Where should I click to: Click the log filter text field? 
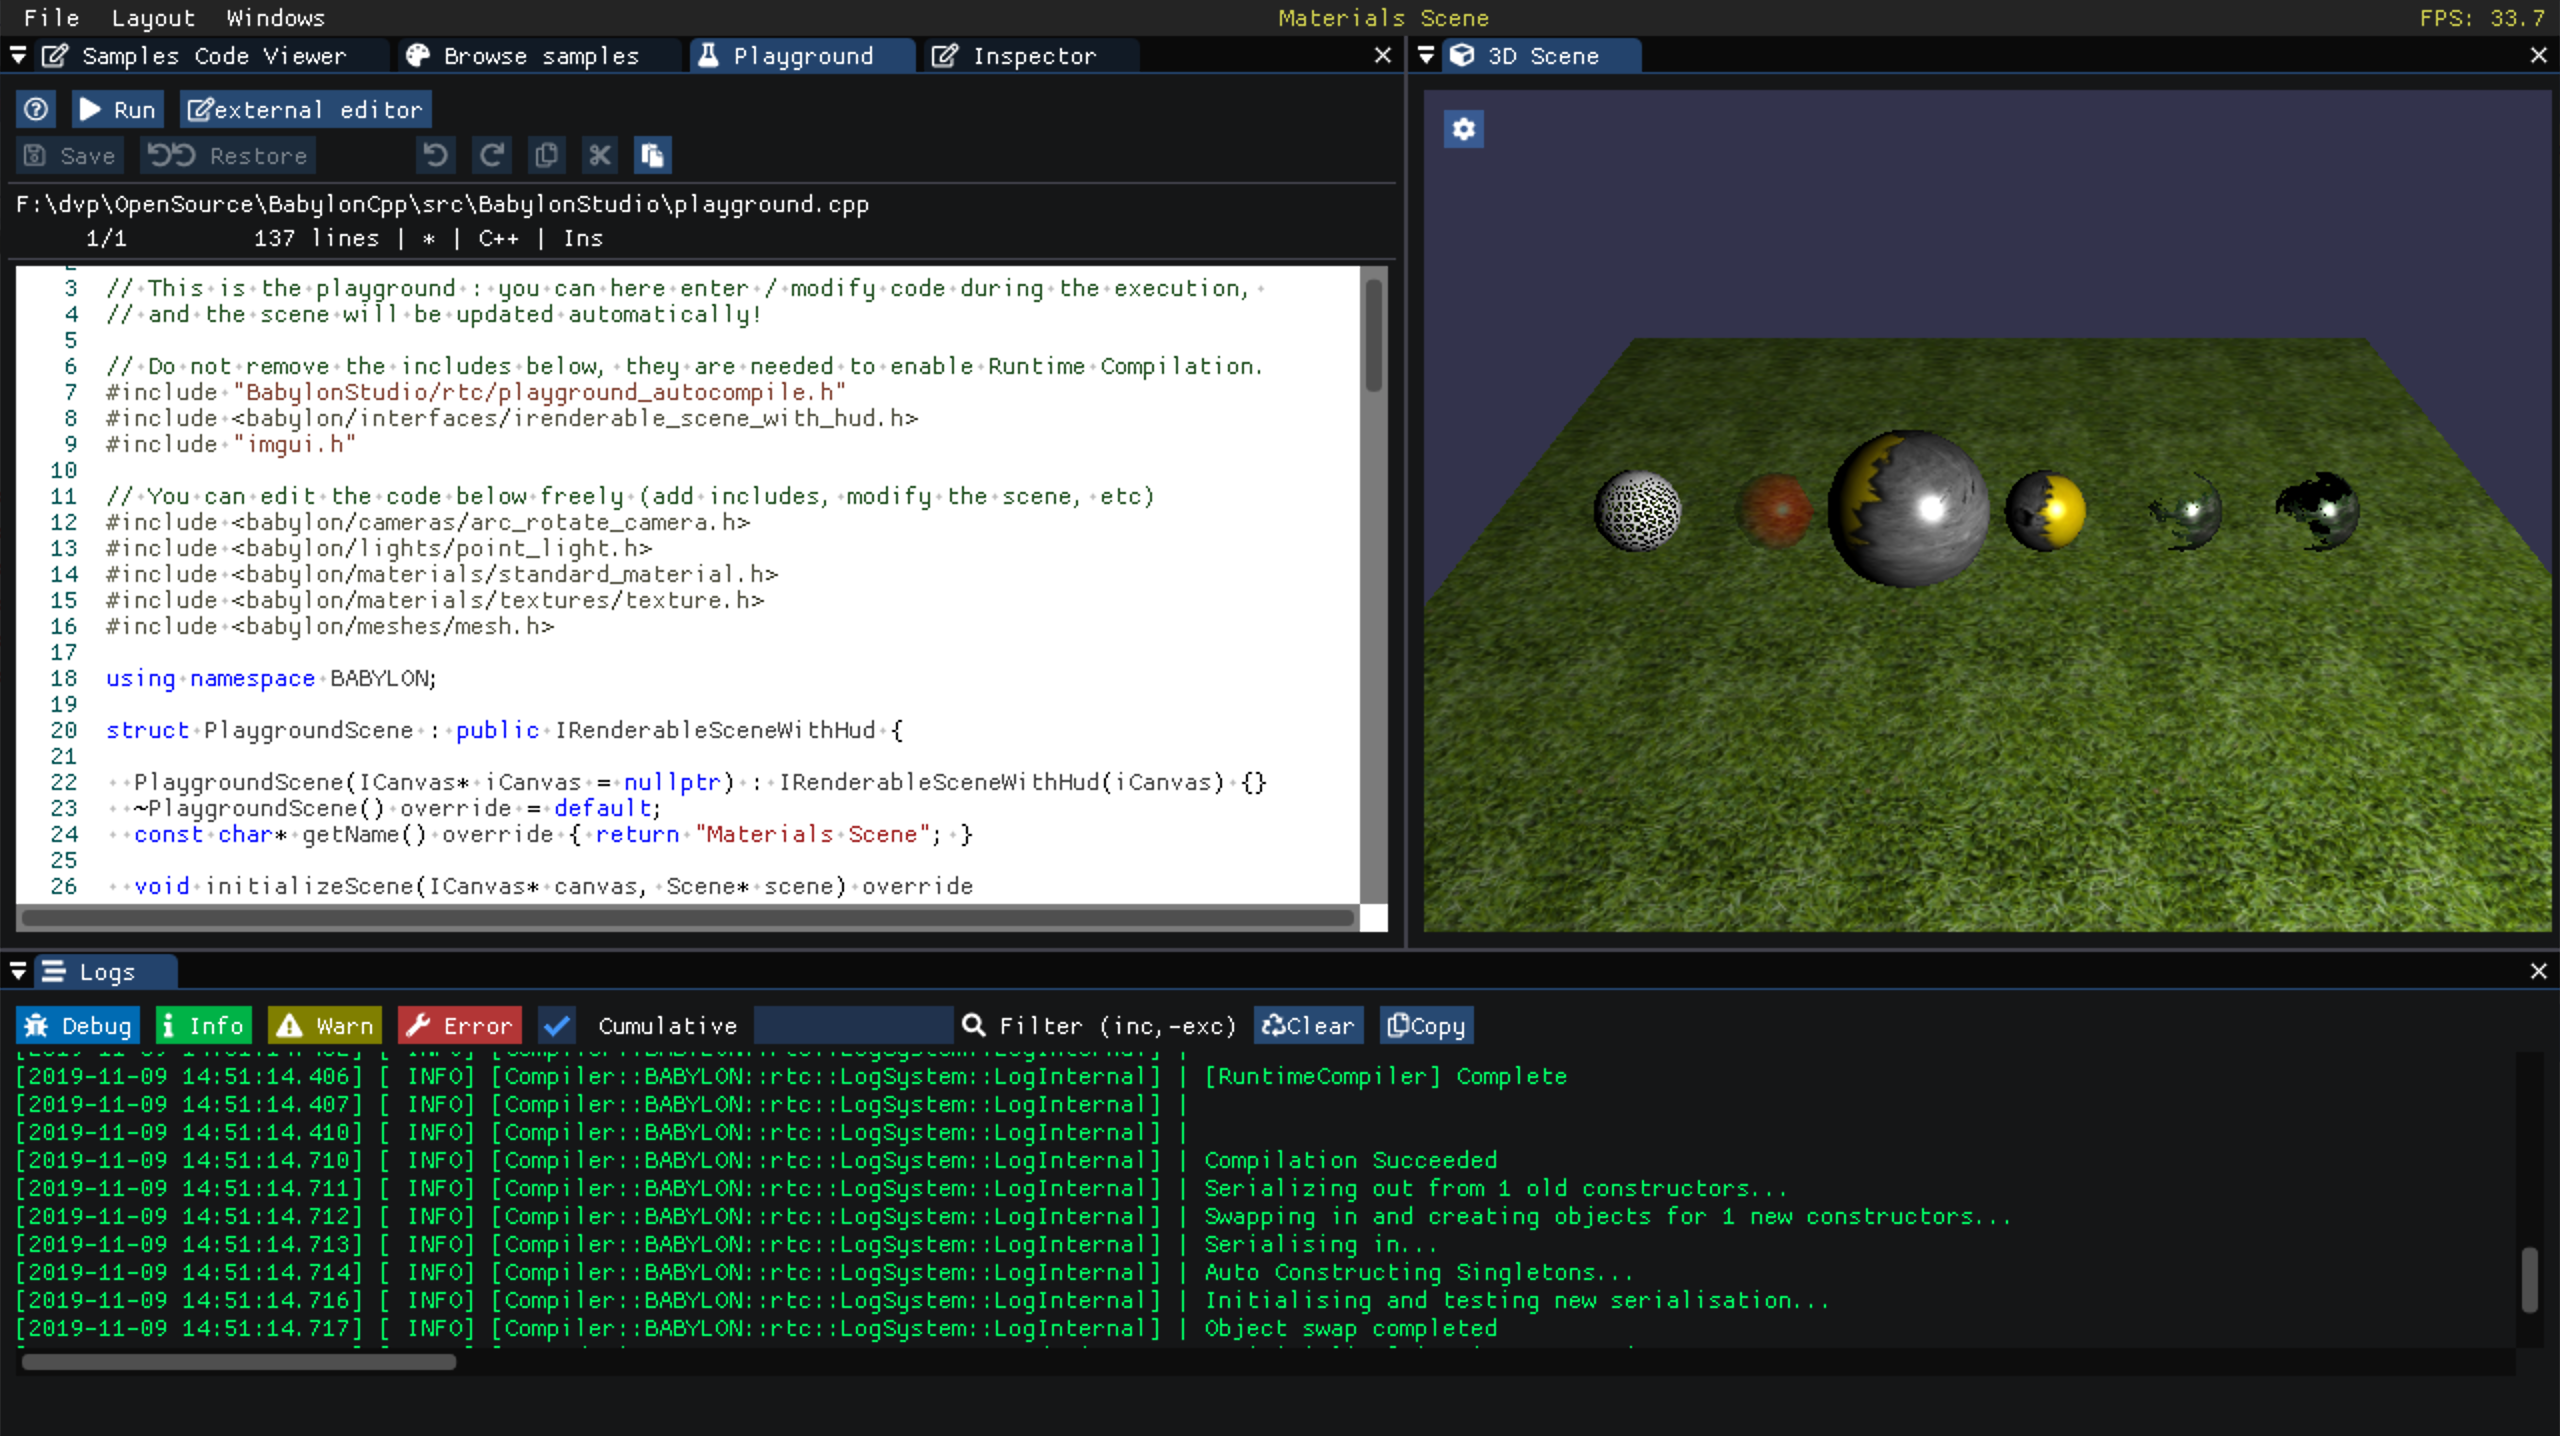852,1025
